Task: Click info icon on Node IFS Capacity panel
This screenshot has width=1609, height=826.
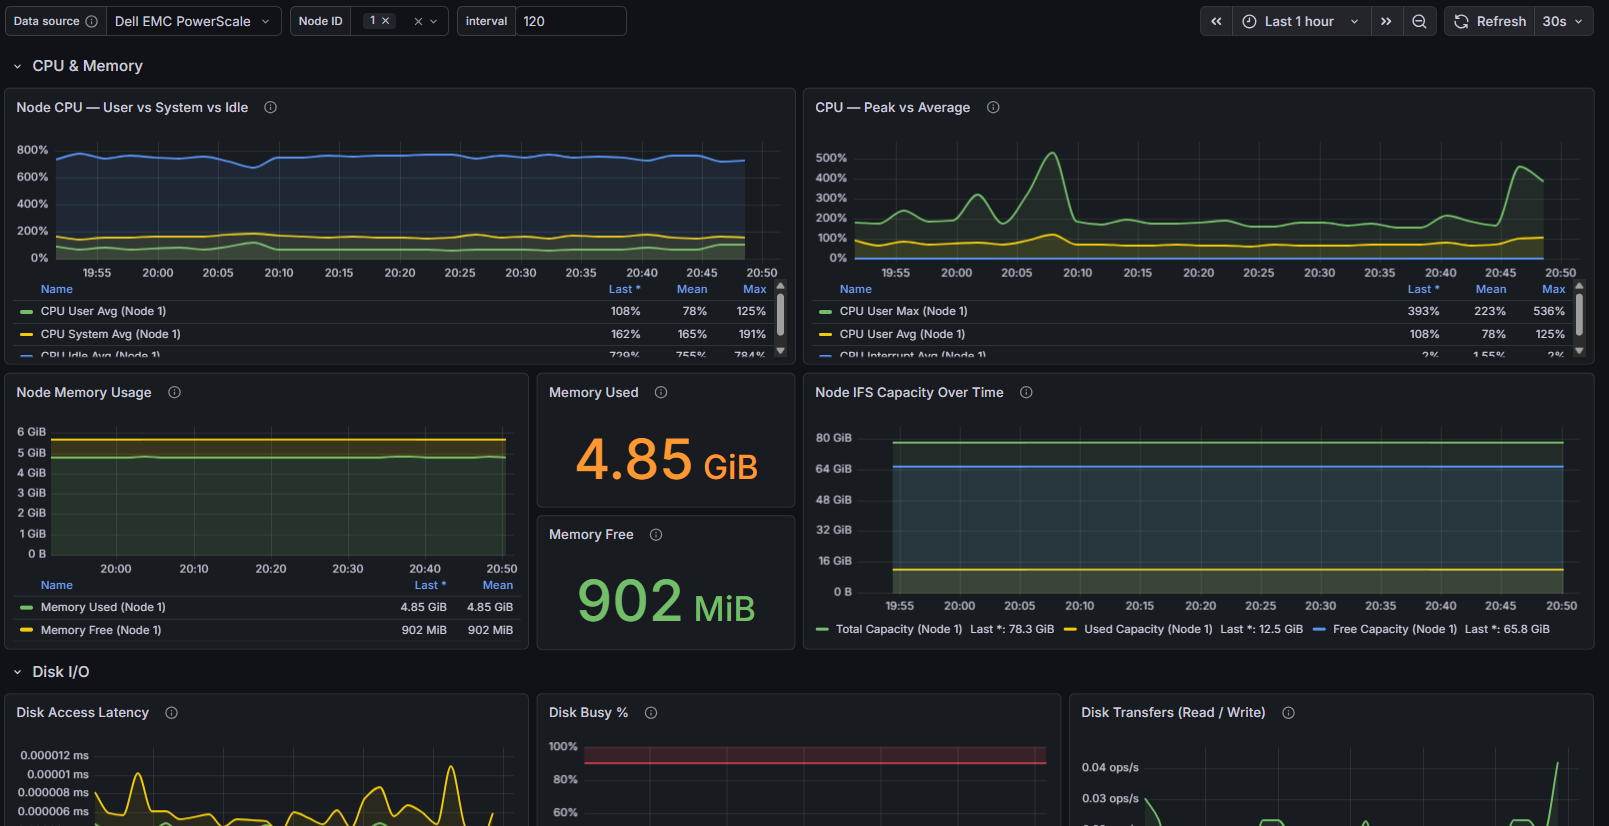Action: point(1026,392)
